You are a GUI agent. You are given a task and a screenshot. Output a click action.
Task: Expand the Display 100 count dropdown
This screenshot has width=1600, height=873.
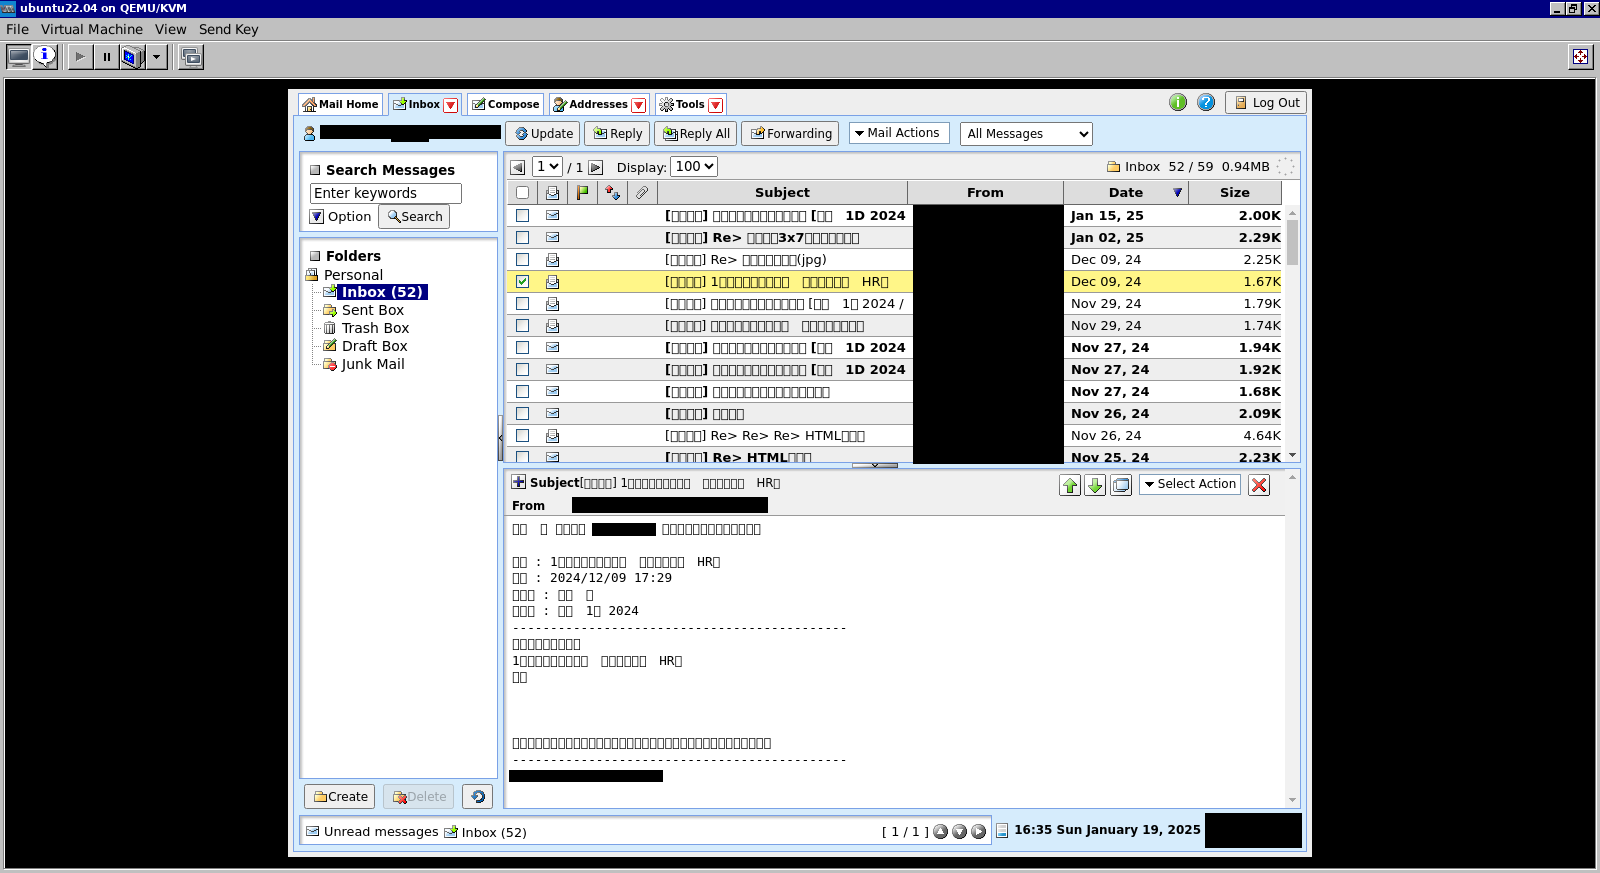[x=694, y=167]
